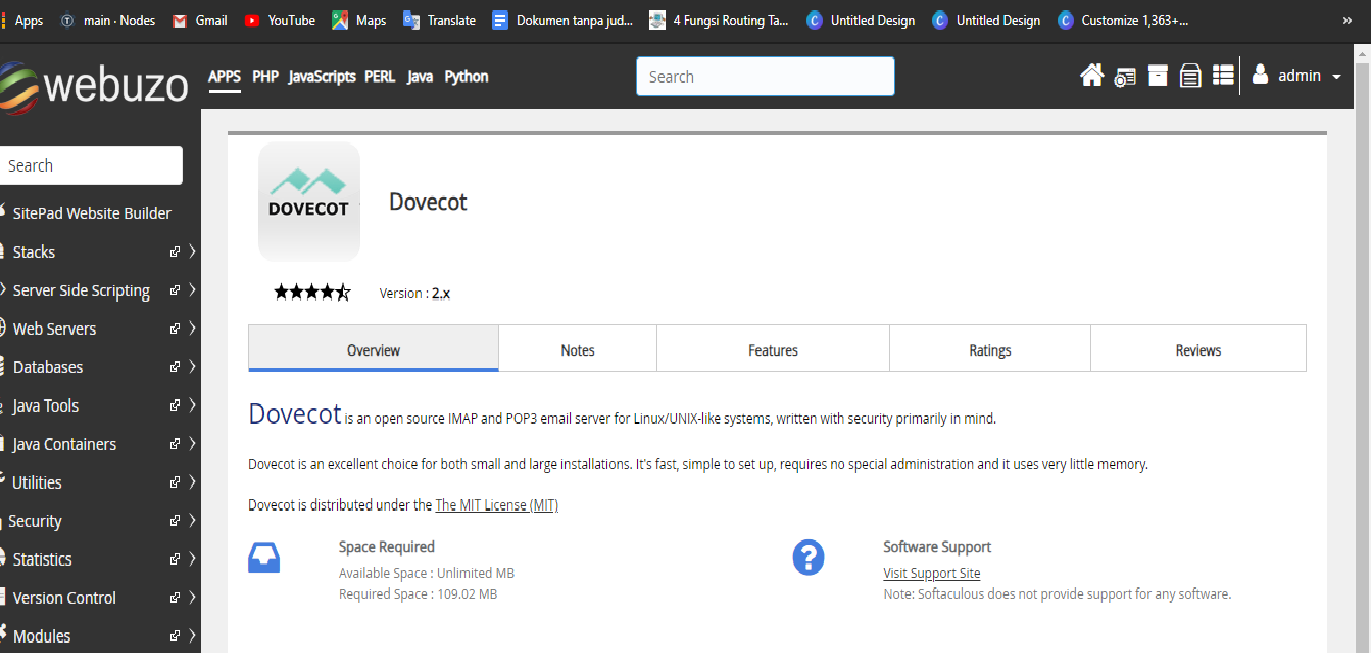Select the PHP menu item
Screen dimensions: 1371x653
tap(265, 76)
